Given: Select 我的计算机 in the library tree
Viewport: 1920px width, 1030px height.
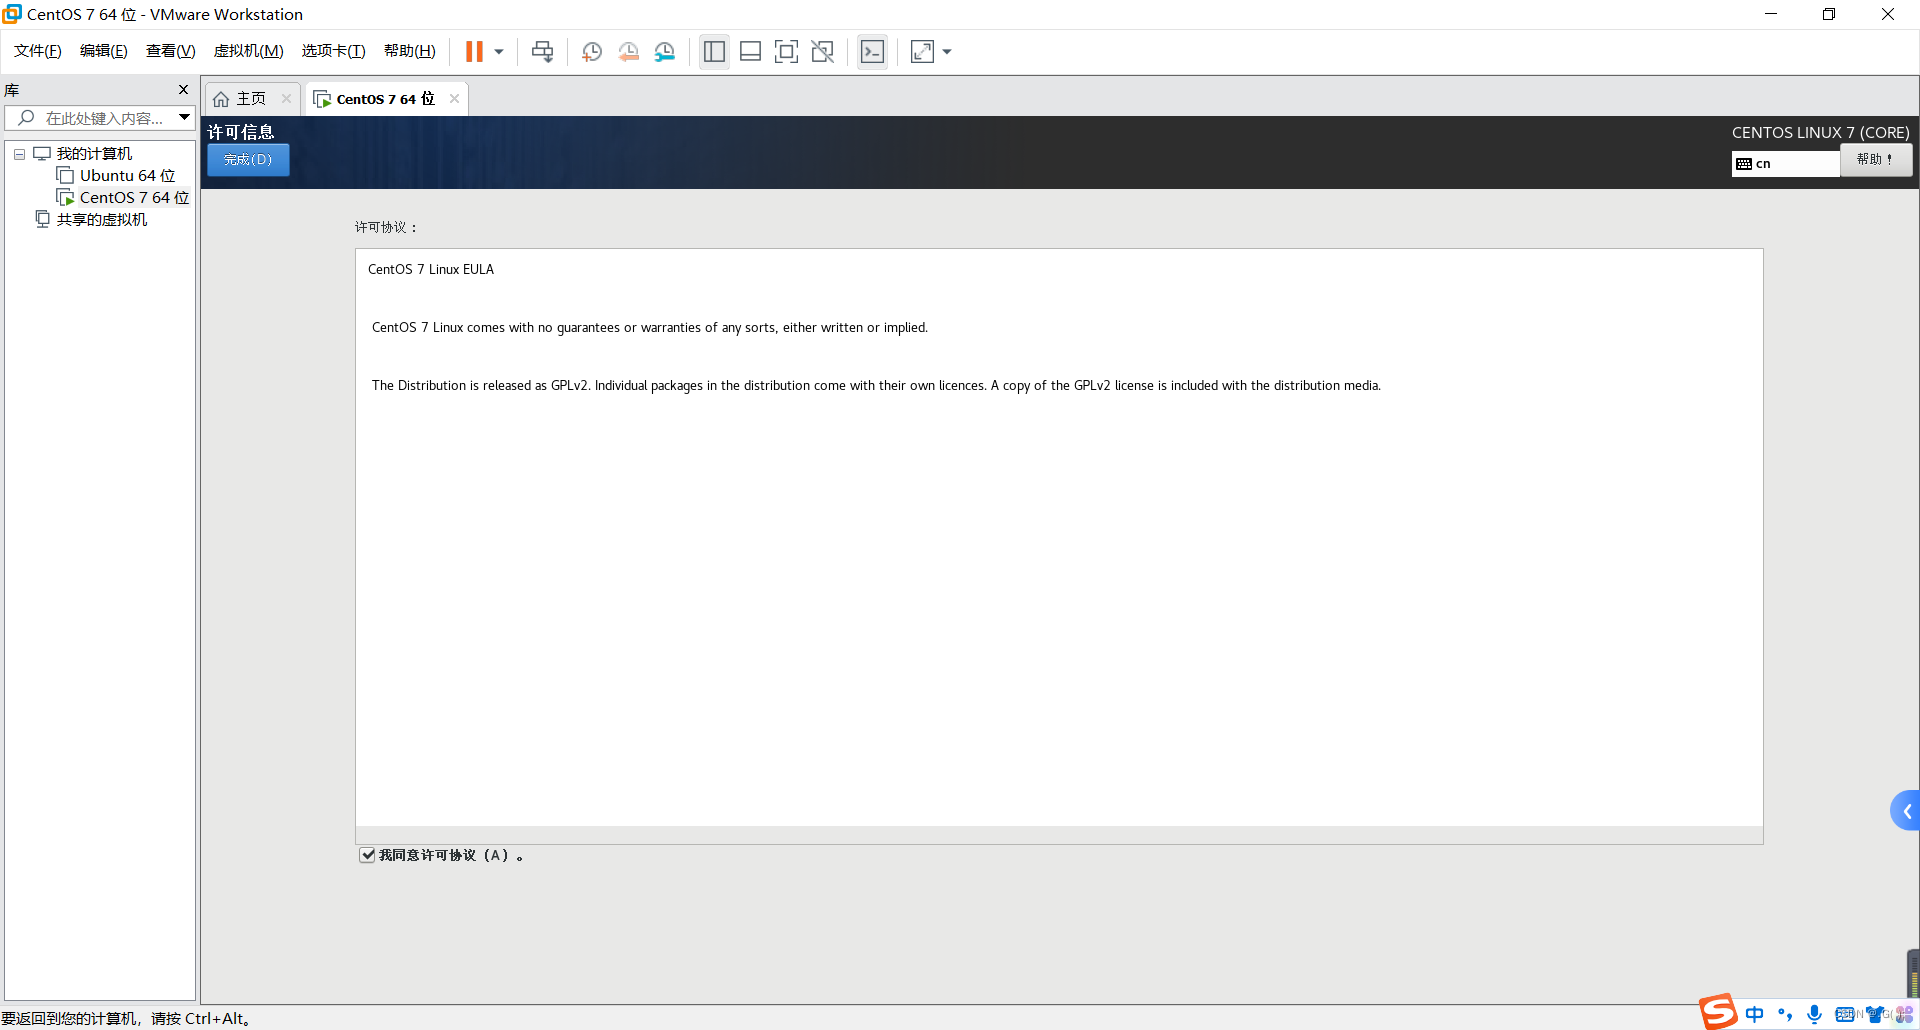Looking at the screenshot, I should 94,154.
